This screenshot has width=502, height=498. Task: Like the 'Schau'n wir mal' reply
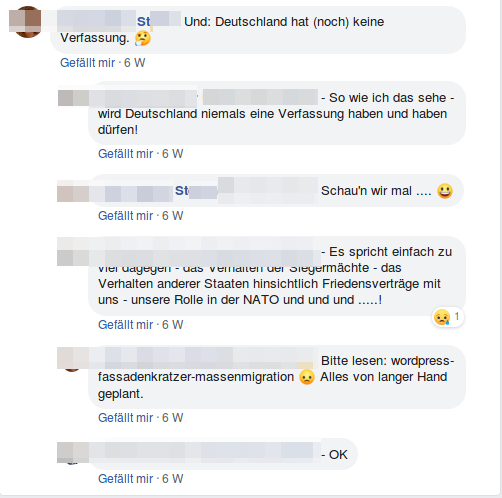pyautogui.click(x=125, y=216)
